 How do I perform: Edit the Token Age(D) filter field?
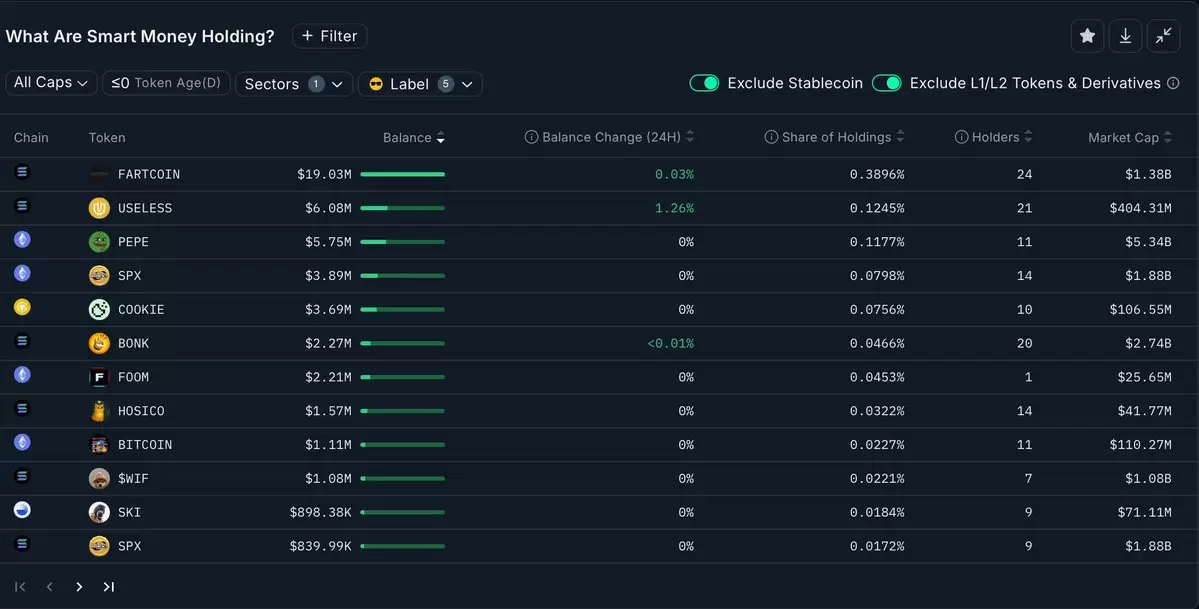(167, 83)
